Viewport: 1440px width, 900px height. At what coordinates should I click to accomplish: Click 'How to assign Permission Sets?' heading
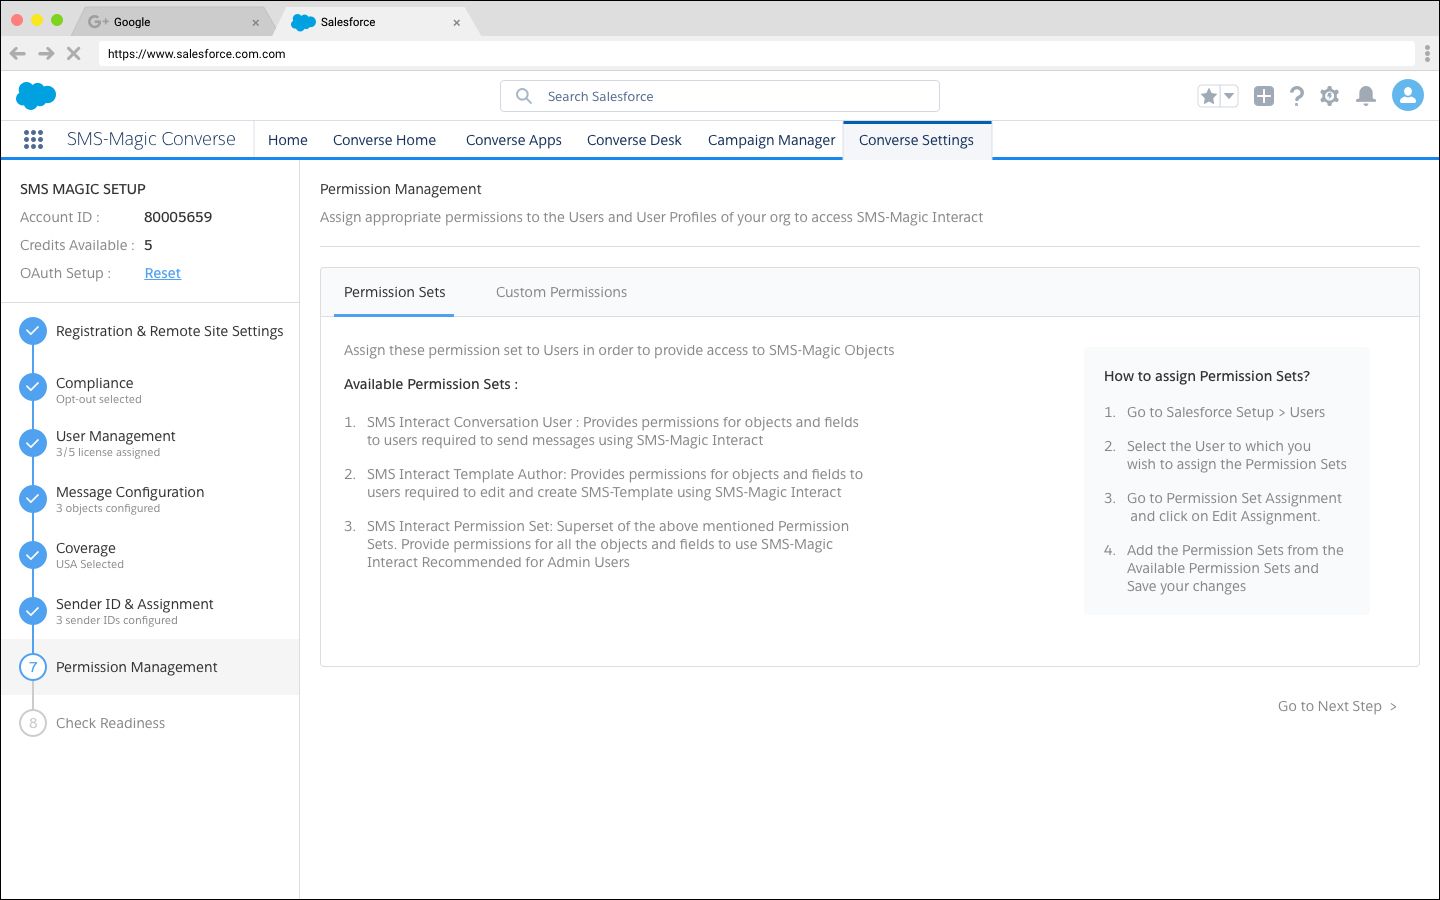1207,376
